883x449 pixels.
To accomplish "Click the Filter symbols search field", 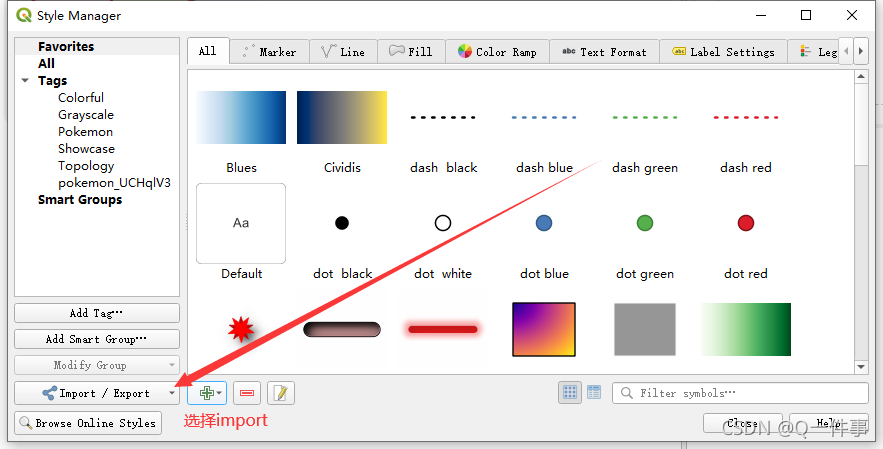I will [x=740, y=393].
